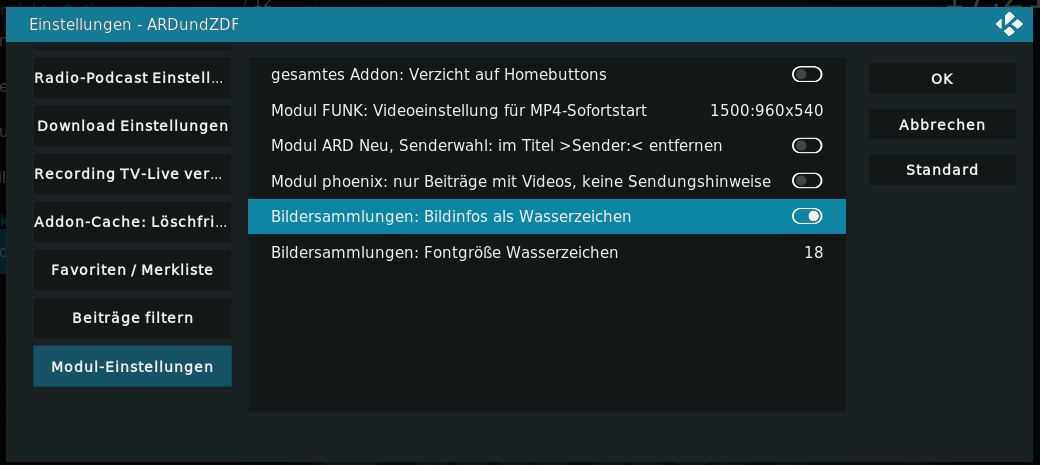
Task: Change FUNK video setting 1500:960x540
Action: click(766, 110)
